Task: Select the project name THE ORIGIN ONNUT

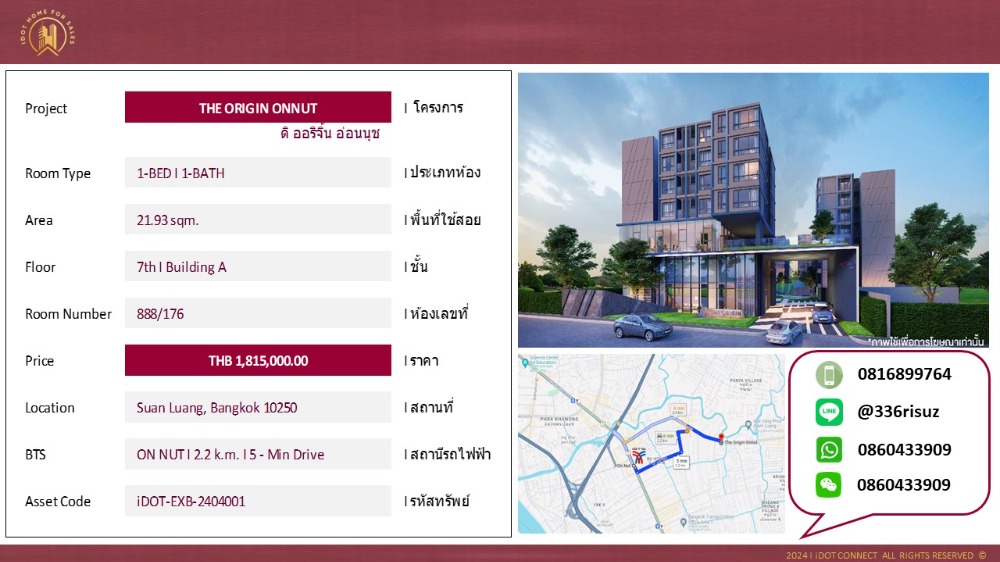Action: click(x=258, y=108)
